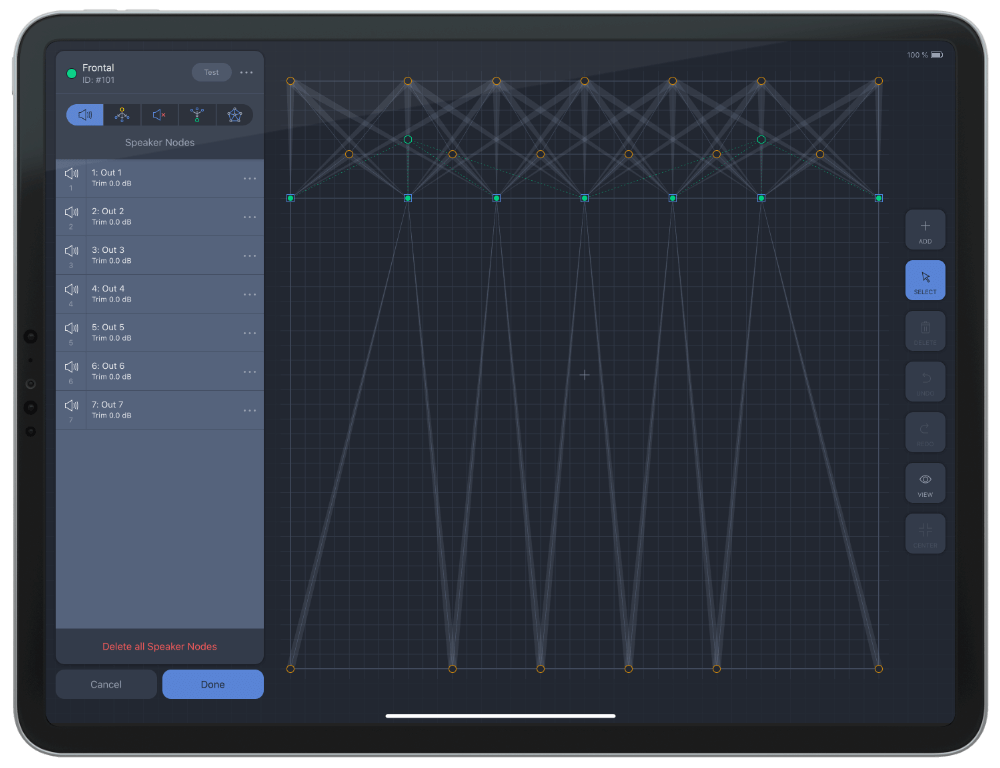
Task: Click the Cancel button
Action: pos(106,684)
